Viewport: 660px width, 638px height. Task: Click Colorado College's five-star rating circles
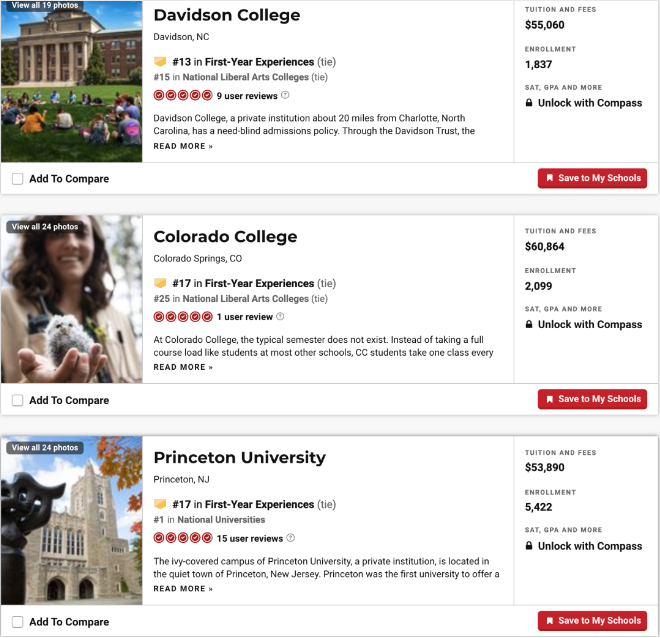click(182, 317)
